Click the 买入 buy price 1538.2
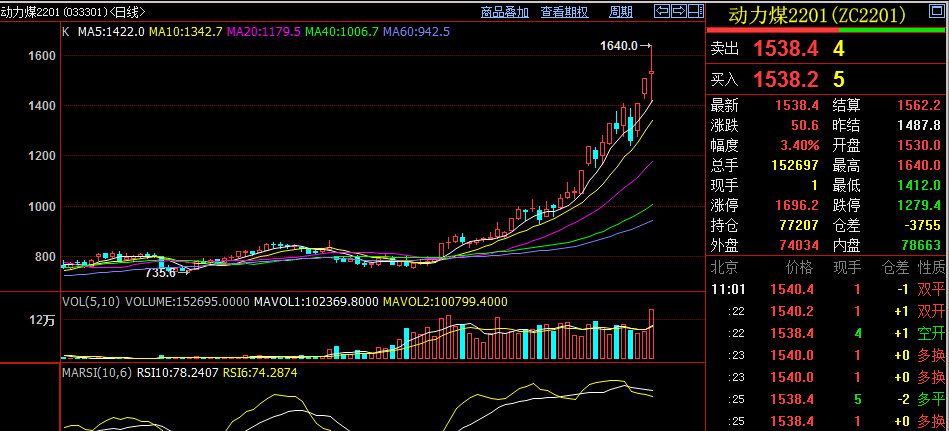949x431 pixels. [785, 78]
